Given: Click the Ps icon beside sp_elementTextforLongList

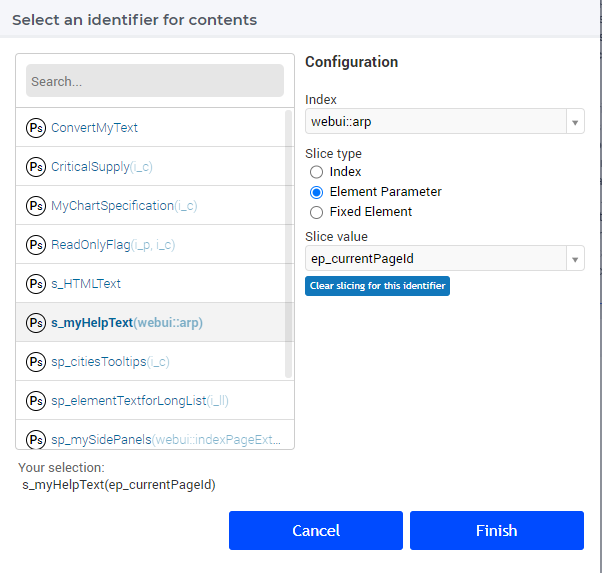Looking at the screenshot, I should 36,401.
